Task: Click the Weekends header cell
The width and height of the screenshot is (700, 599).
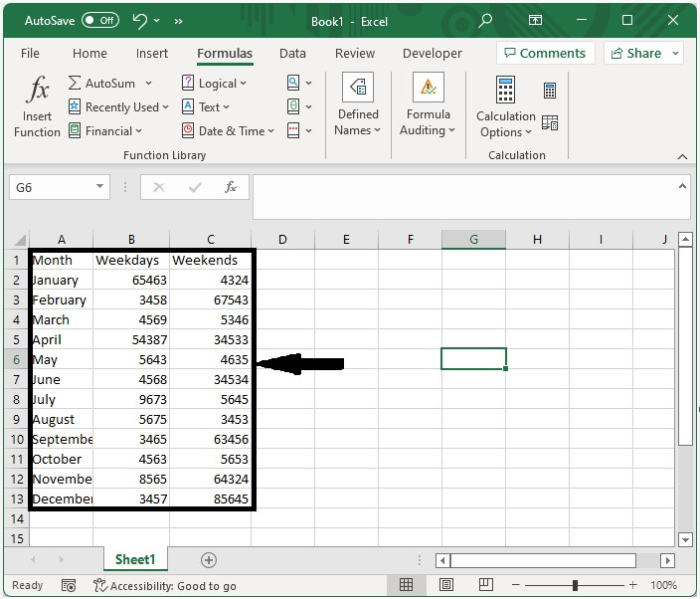Action: [210, 260]
